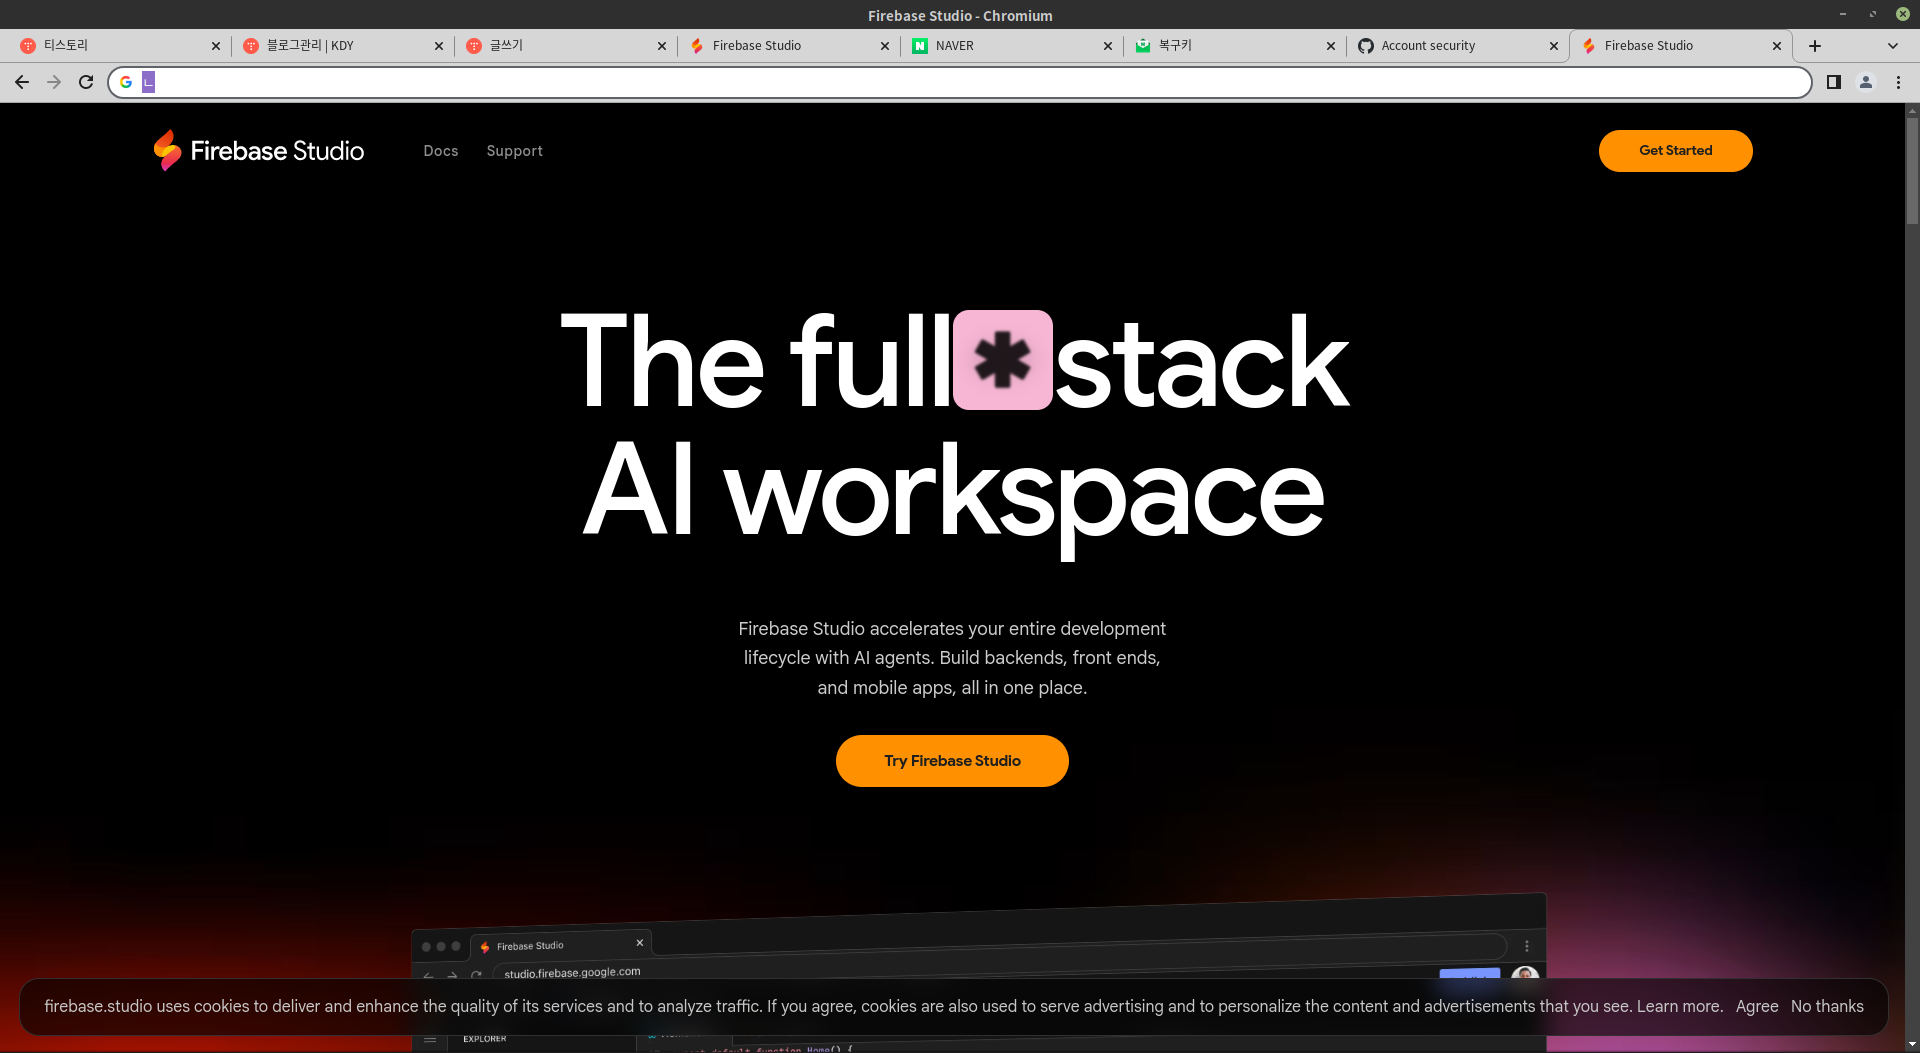This screenshot has height=1053, width=1920.
Task: Minimize the Chromium window
Action: point(1842,14)
